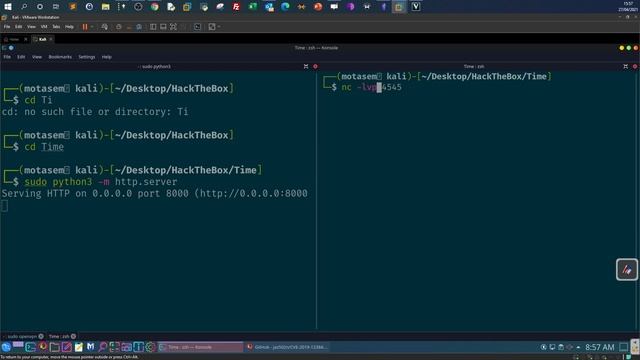Open Microsoft Edge from the Windows taskbar
The image size is (640, 360).
[285, 7]
